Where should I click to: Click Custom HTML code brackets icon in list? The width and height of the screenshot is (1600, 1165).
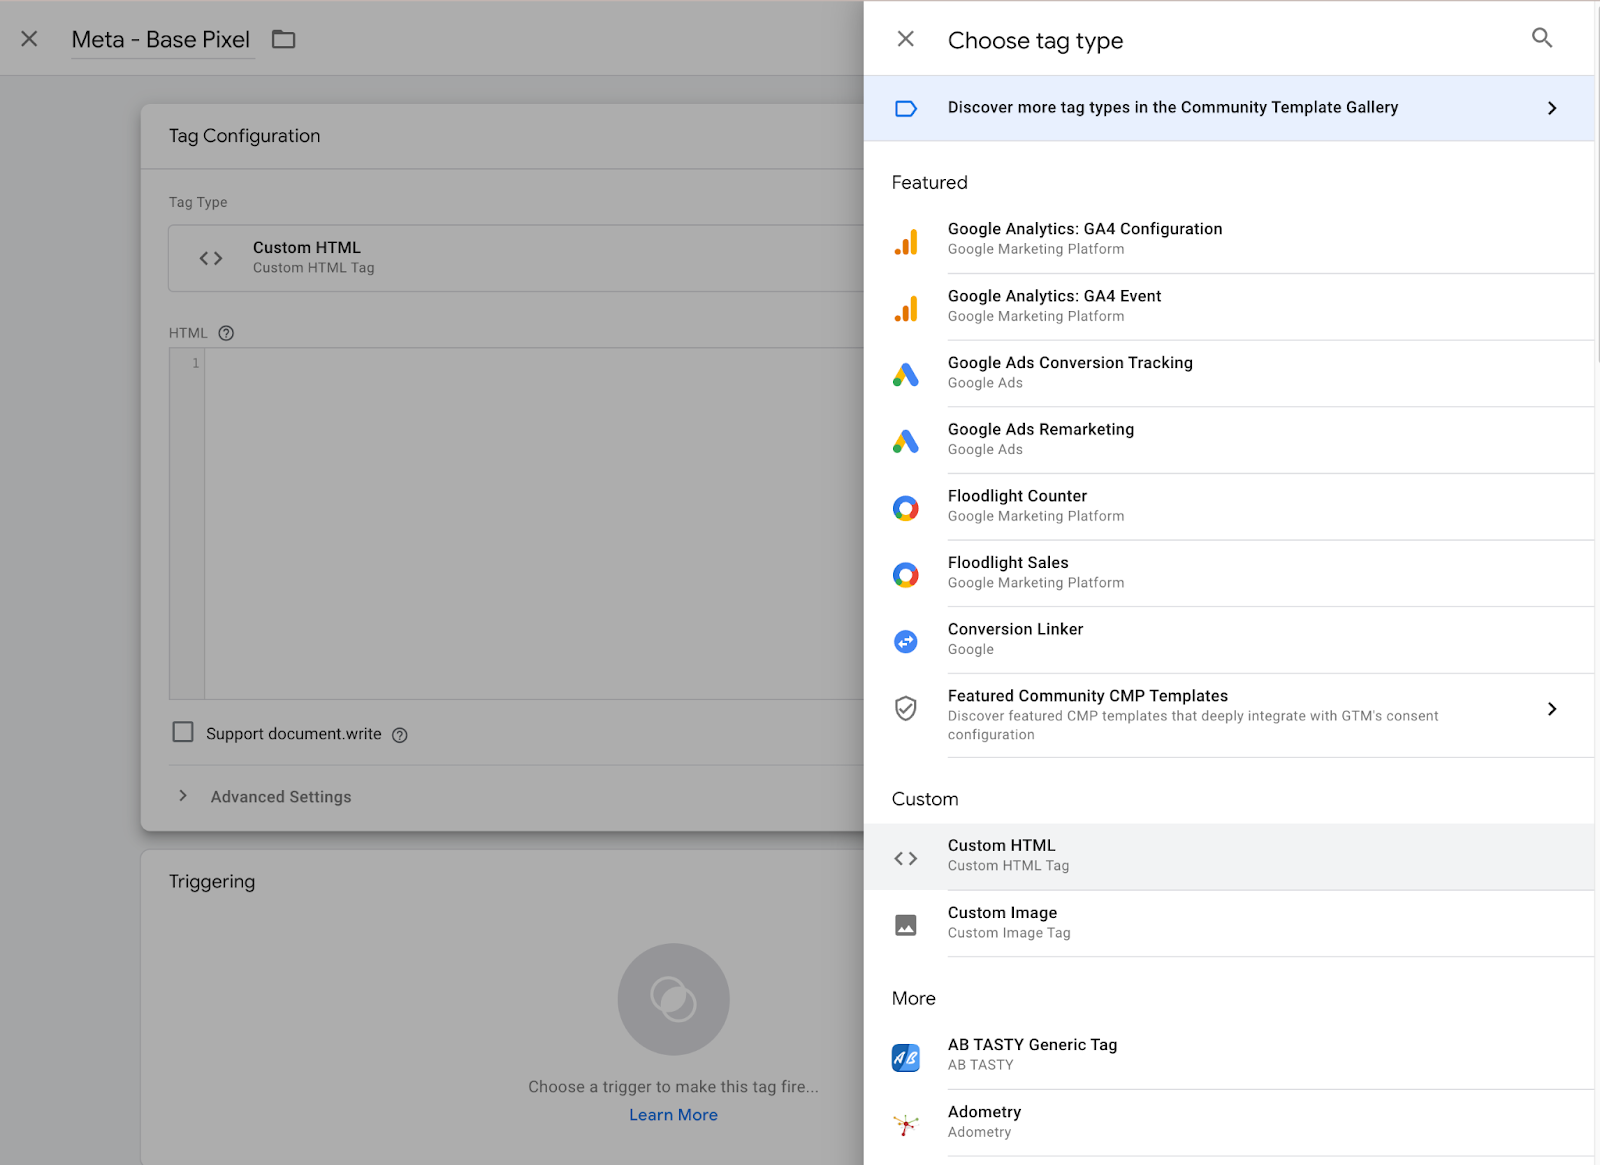click(x=906, y=858)
